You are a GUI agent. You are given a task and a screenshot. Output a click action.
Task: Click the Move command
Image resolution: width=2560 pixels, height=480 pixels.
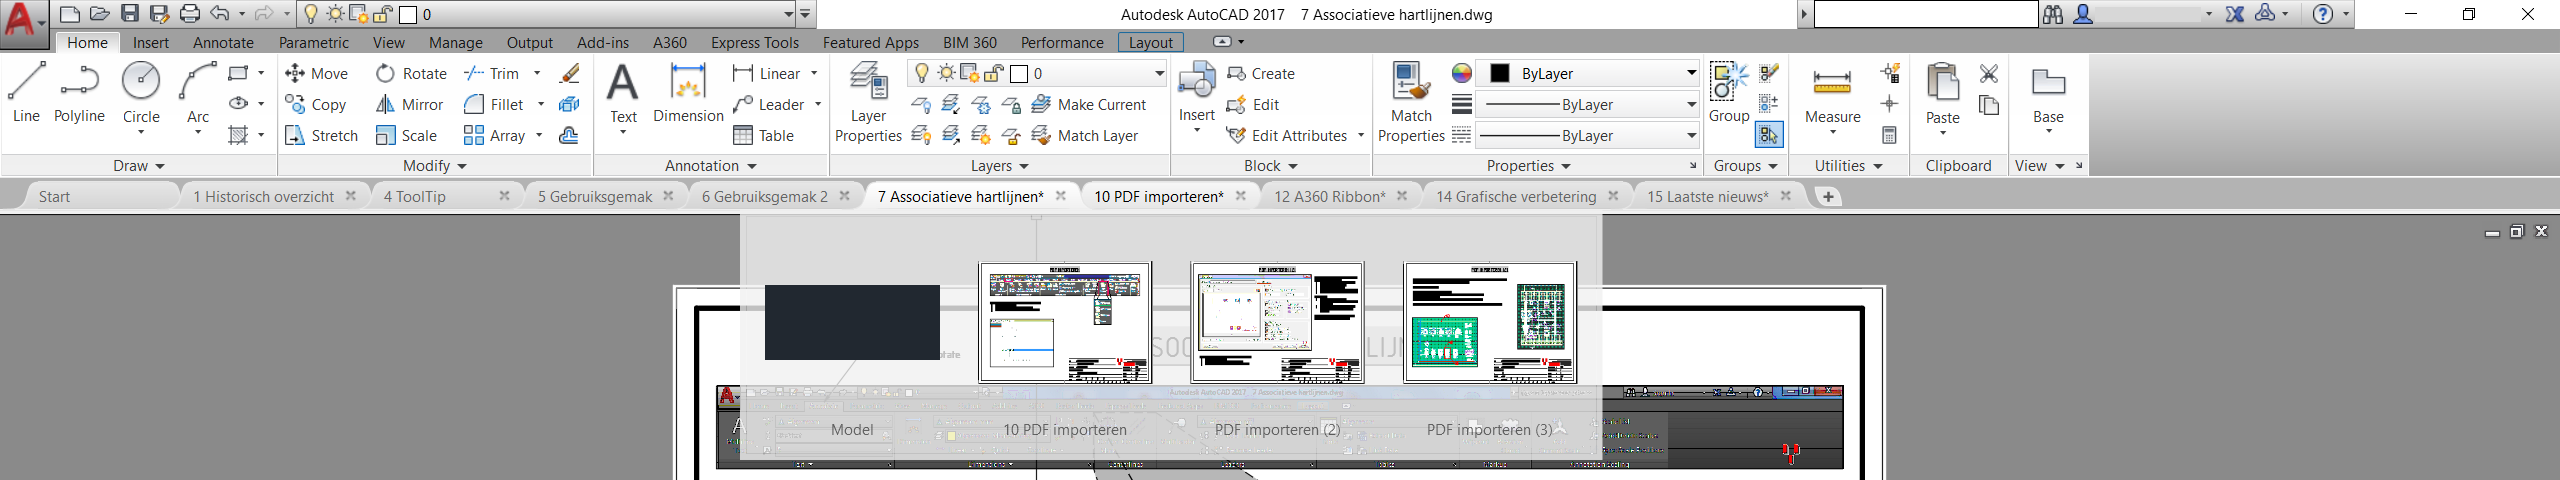pyautogui.click(x=316, y=74)
